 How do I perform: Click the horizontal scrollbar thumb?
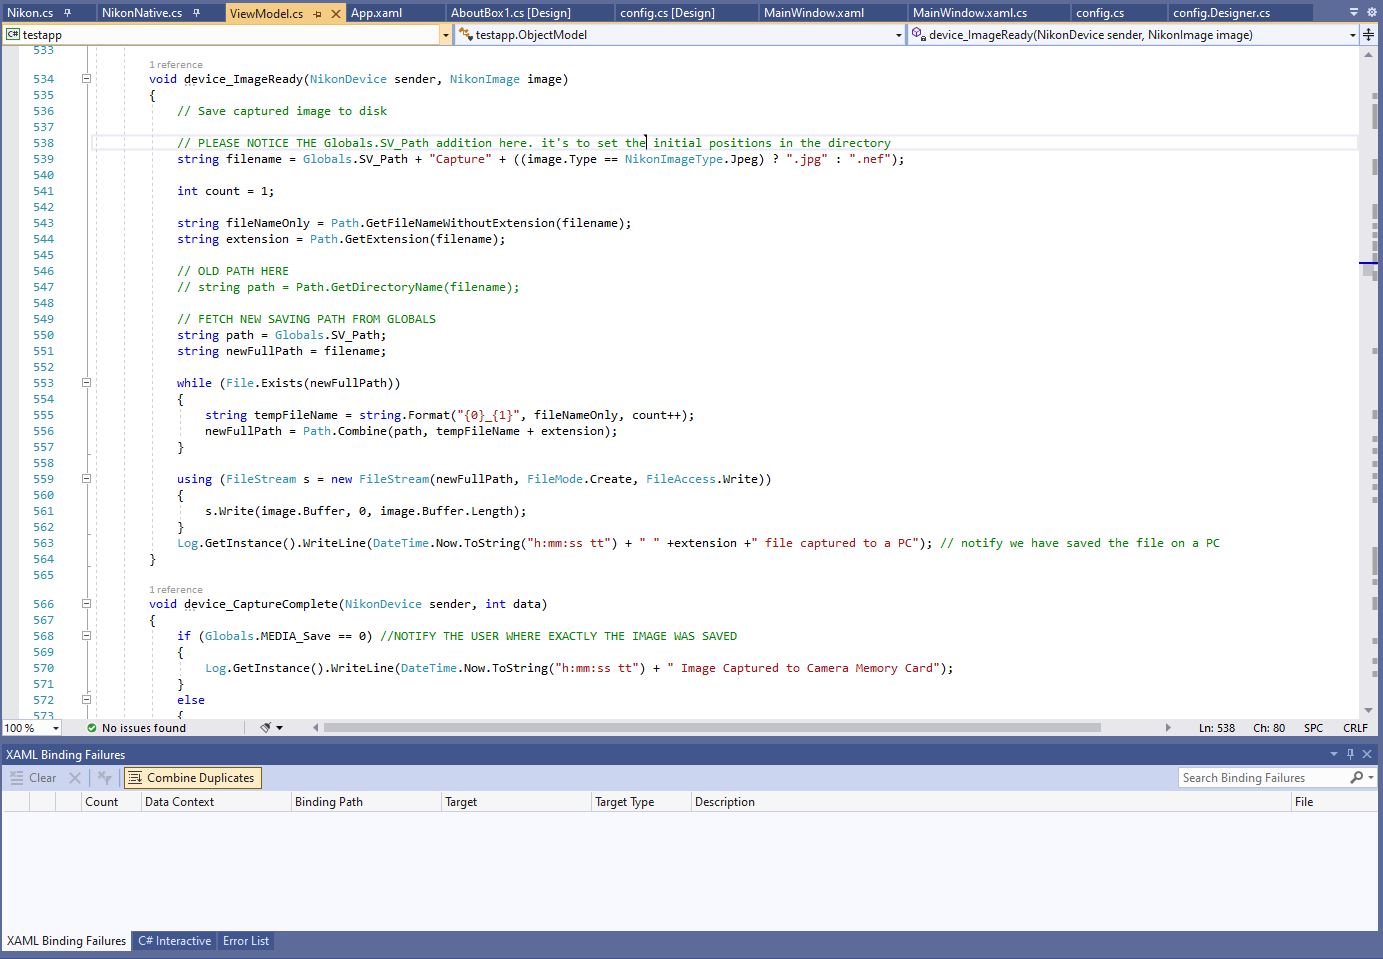click(712, 728)
